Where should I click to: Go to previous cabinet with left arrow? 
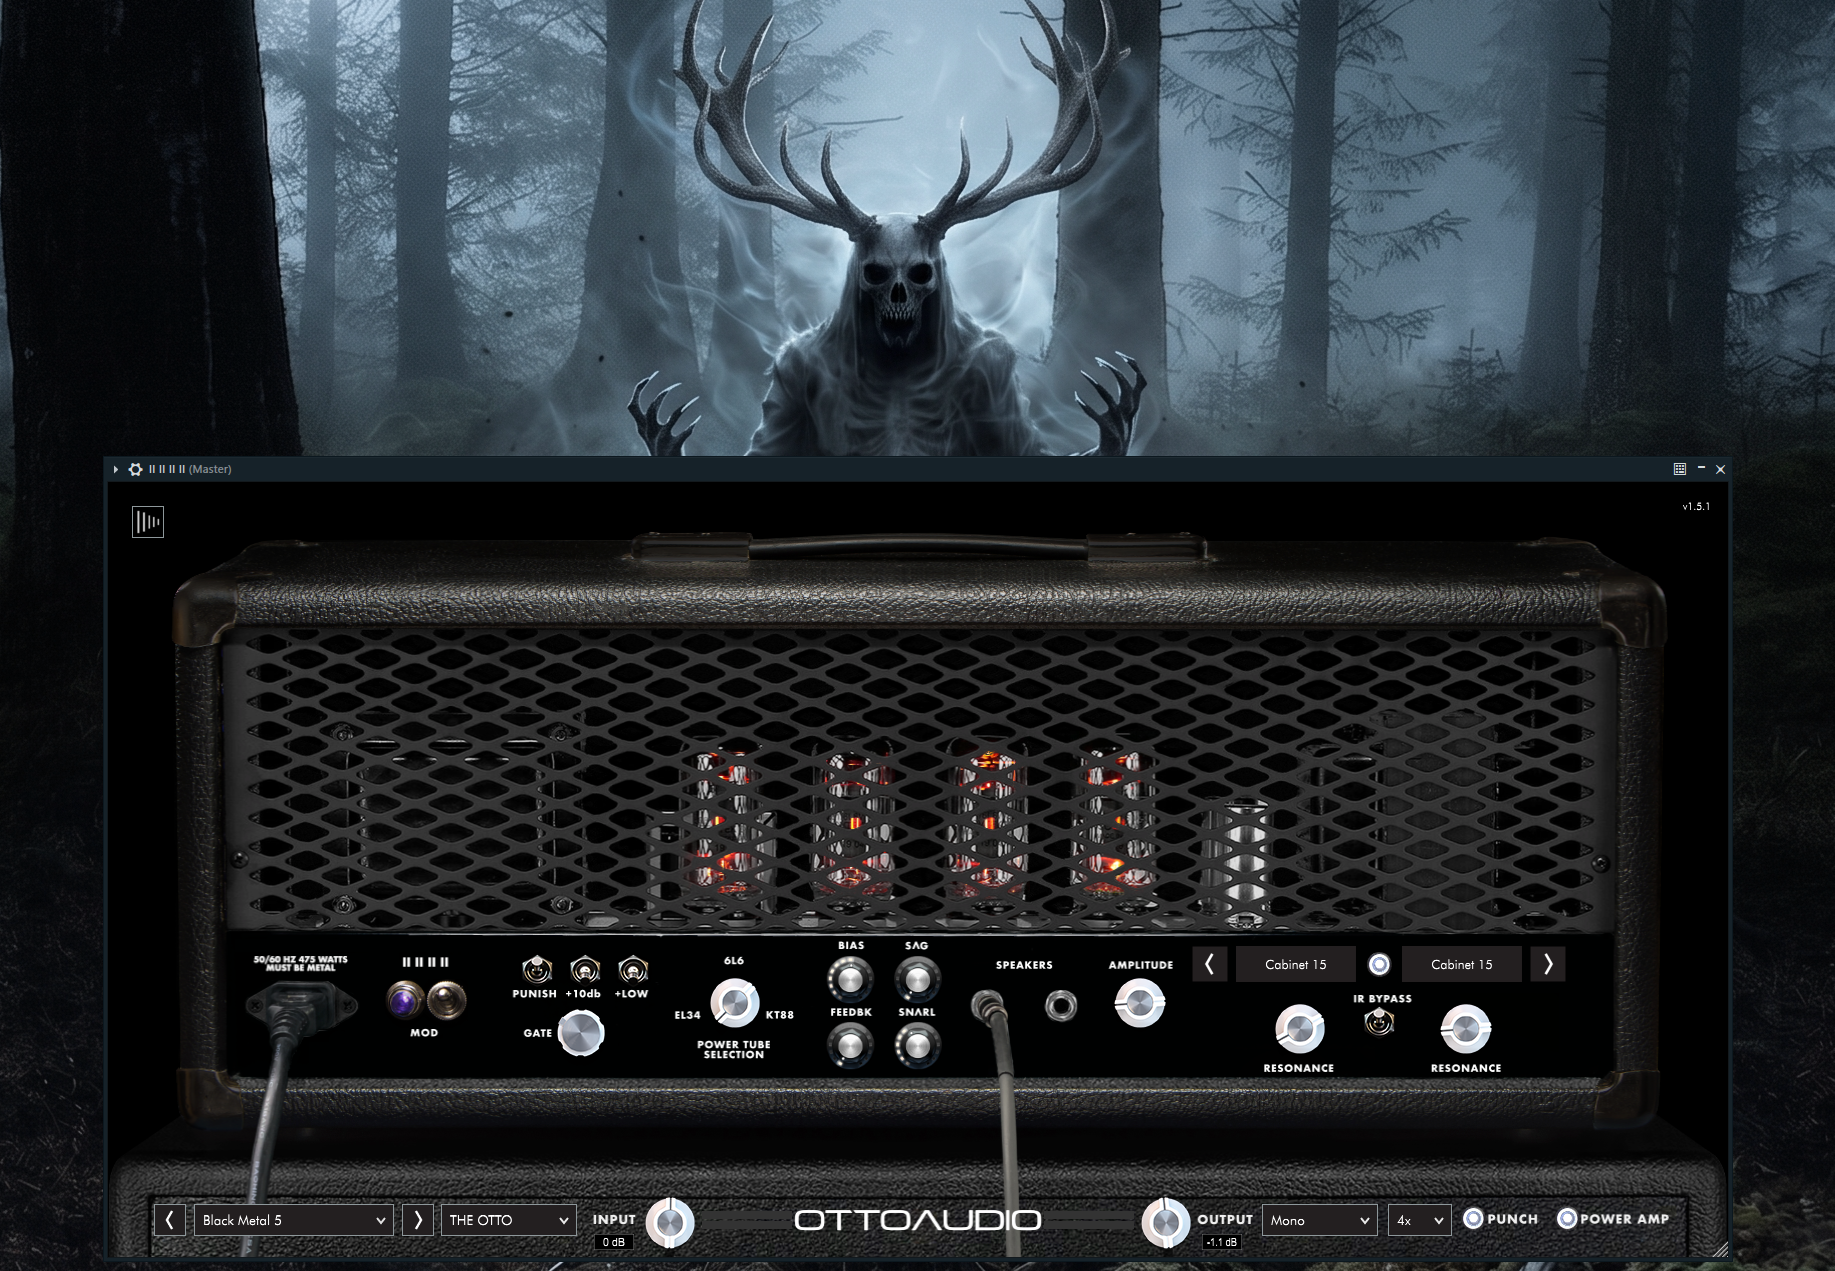[x=1210, y=964]
